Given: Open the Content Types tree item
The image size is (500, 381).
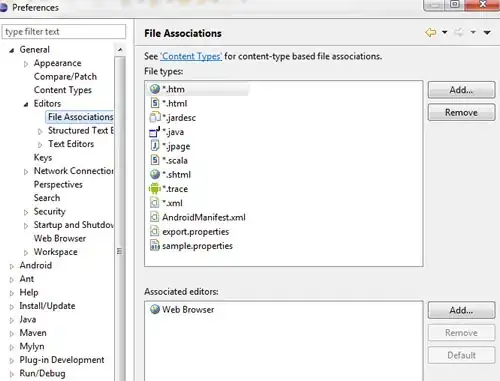Looking at the screenshot, I should coord(63,90).
